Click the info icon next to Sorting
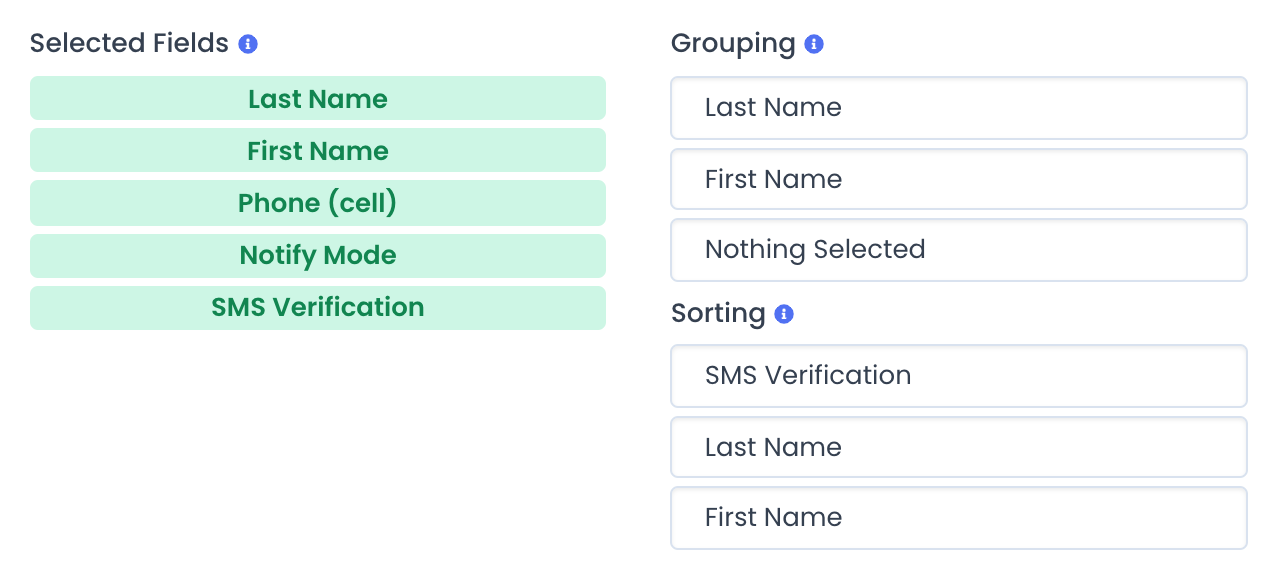This screenshot has width=1280, height=578. point(784,314)
